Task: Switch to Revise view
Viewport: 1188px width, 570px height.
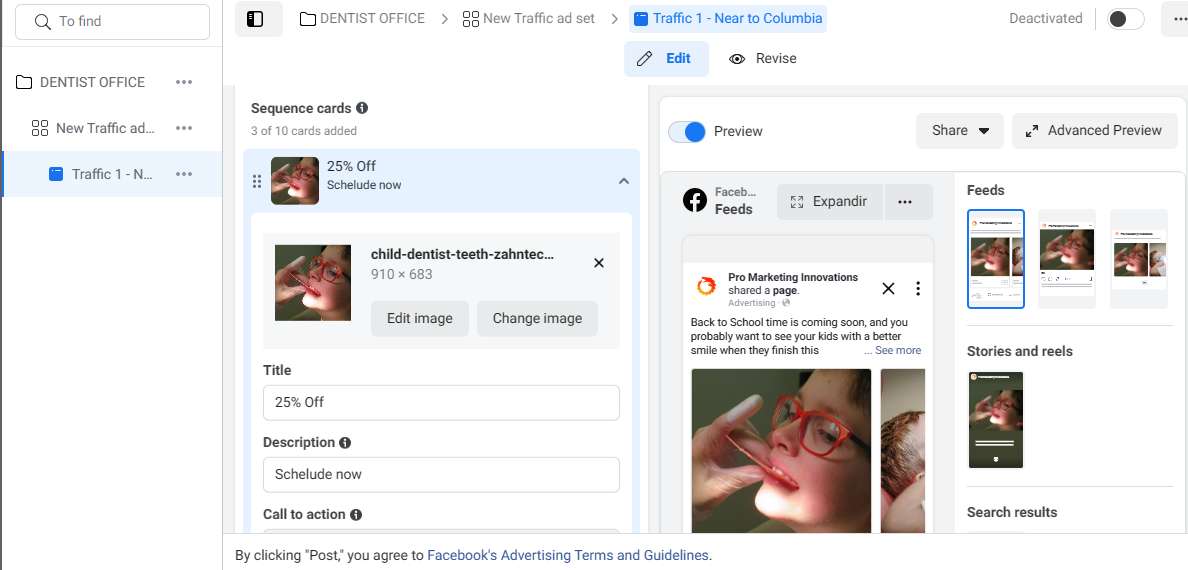Action: 763,59
